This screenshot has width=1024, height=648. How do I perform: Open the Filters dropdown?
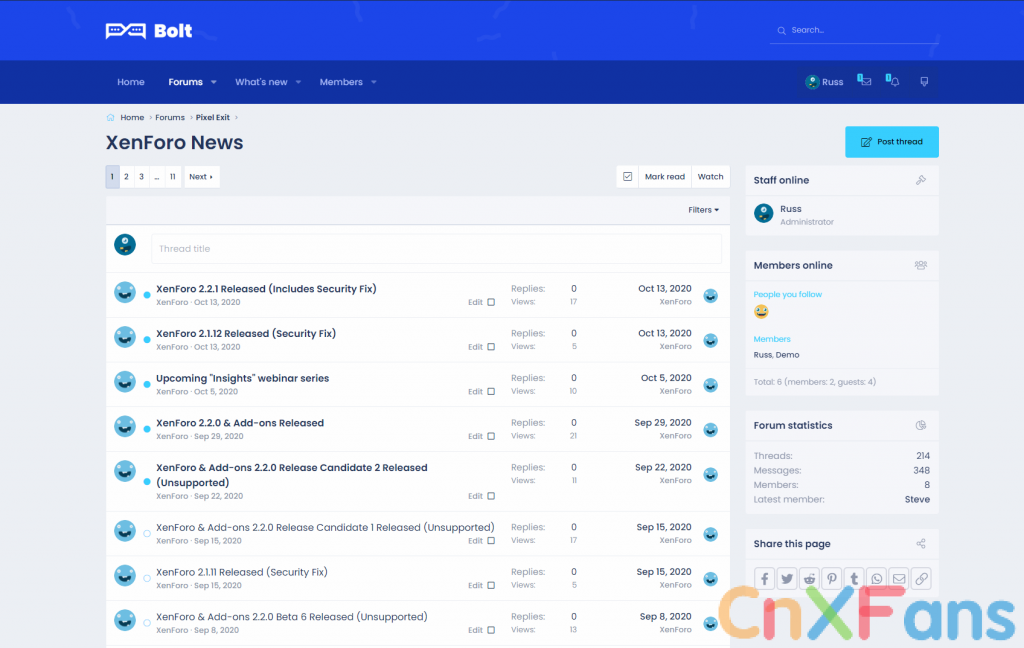tap(703, 210)
